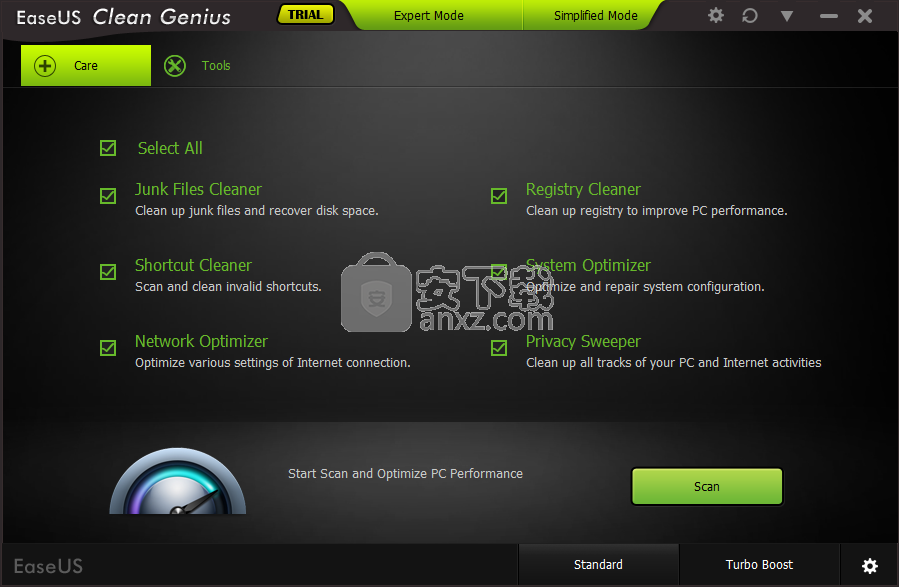Uncheck Junk Files Cleaner checkbox
This screenshot has height=587, width=899.
tap(108, 196)
